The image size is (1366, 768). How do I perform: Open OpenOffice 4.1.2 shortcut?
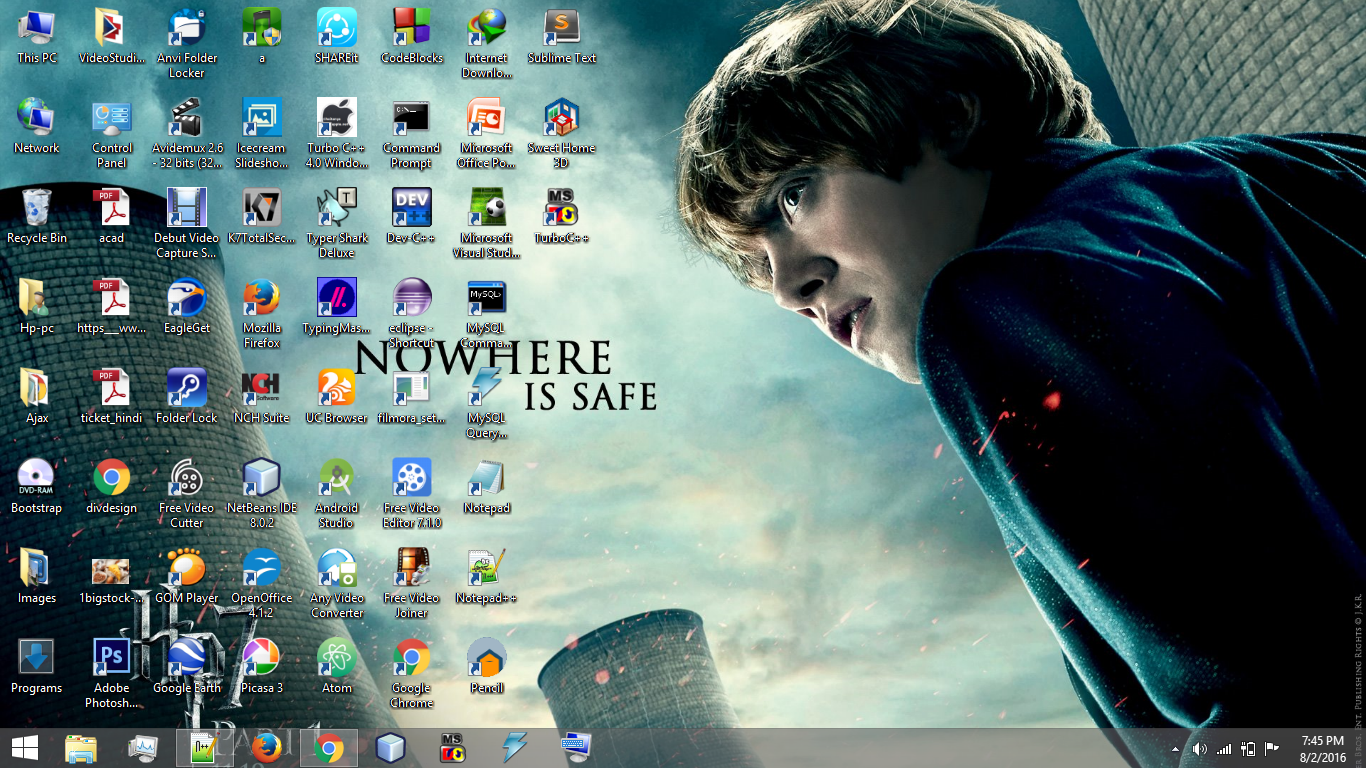pos(262,584)
